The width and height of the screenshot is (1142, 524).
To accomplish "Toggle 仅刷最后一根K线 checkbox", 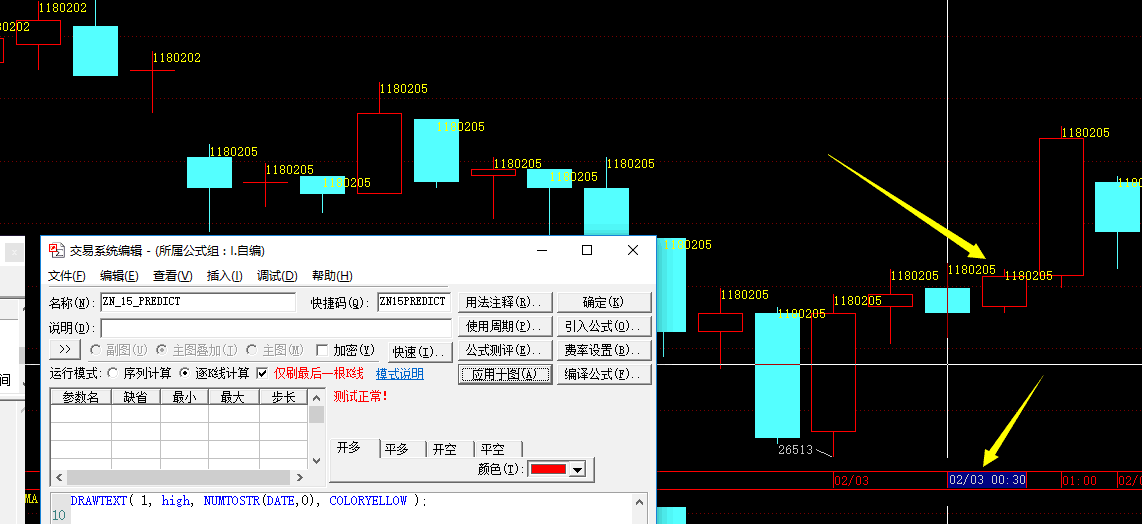I will (x=262, y=373).
